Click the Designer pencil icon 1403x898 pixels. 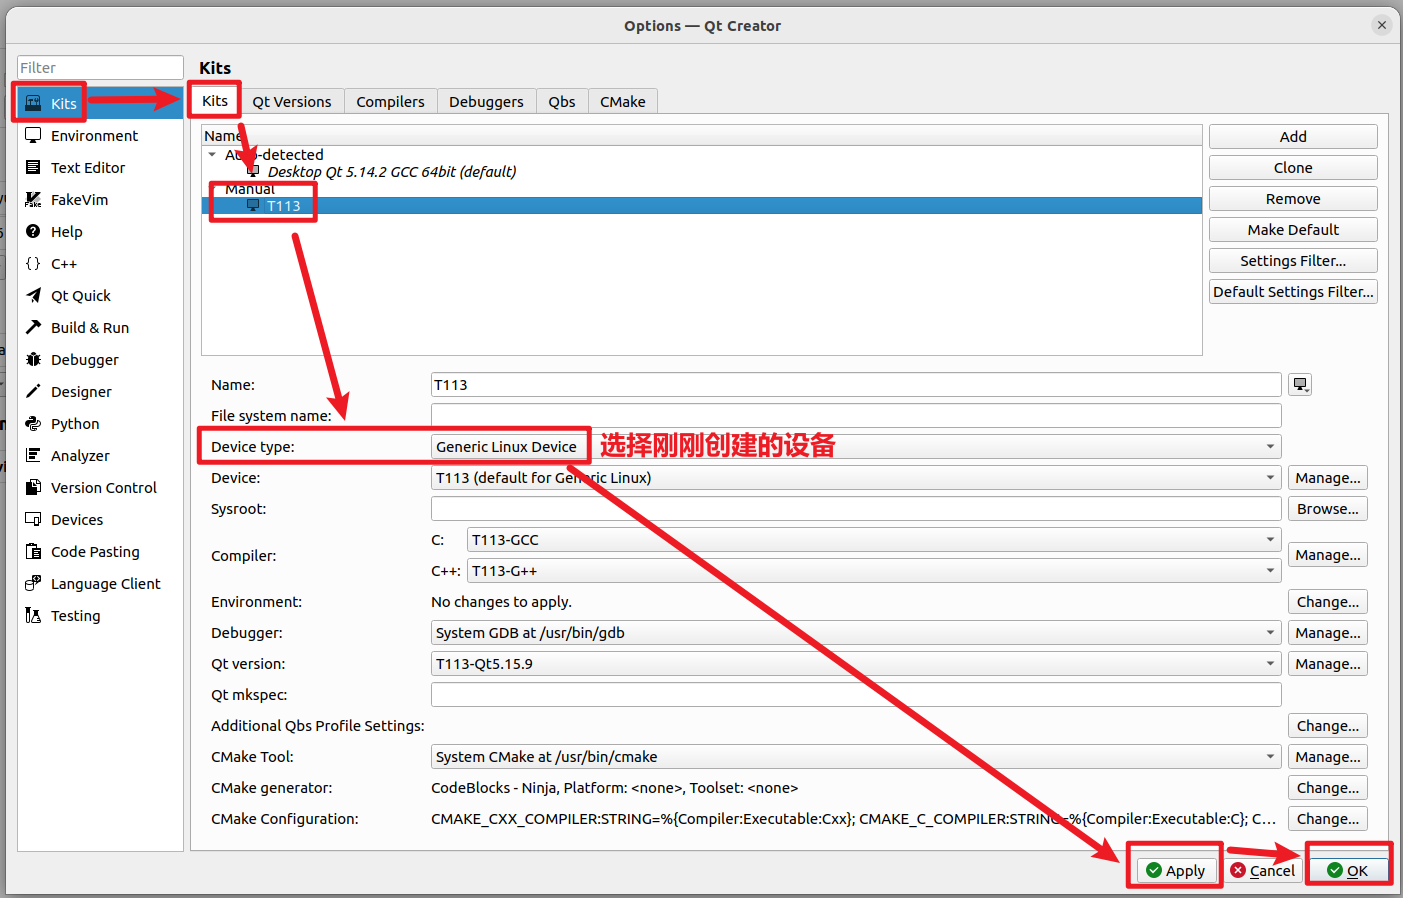point(33,391)
